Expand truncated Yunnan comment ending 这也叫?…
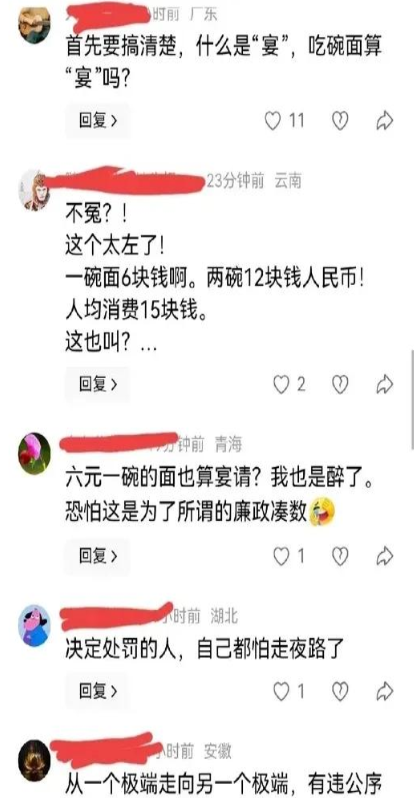This screenshot has height=798, width=414. click(x=148, y=346)
